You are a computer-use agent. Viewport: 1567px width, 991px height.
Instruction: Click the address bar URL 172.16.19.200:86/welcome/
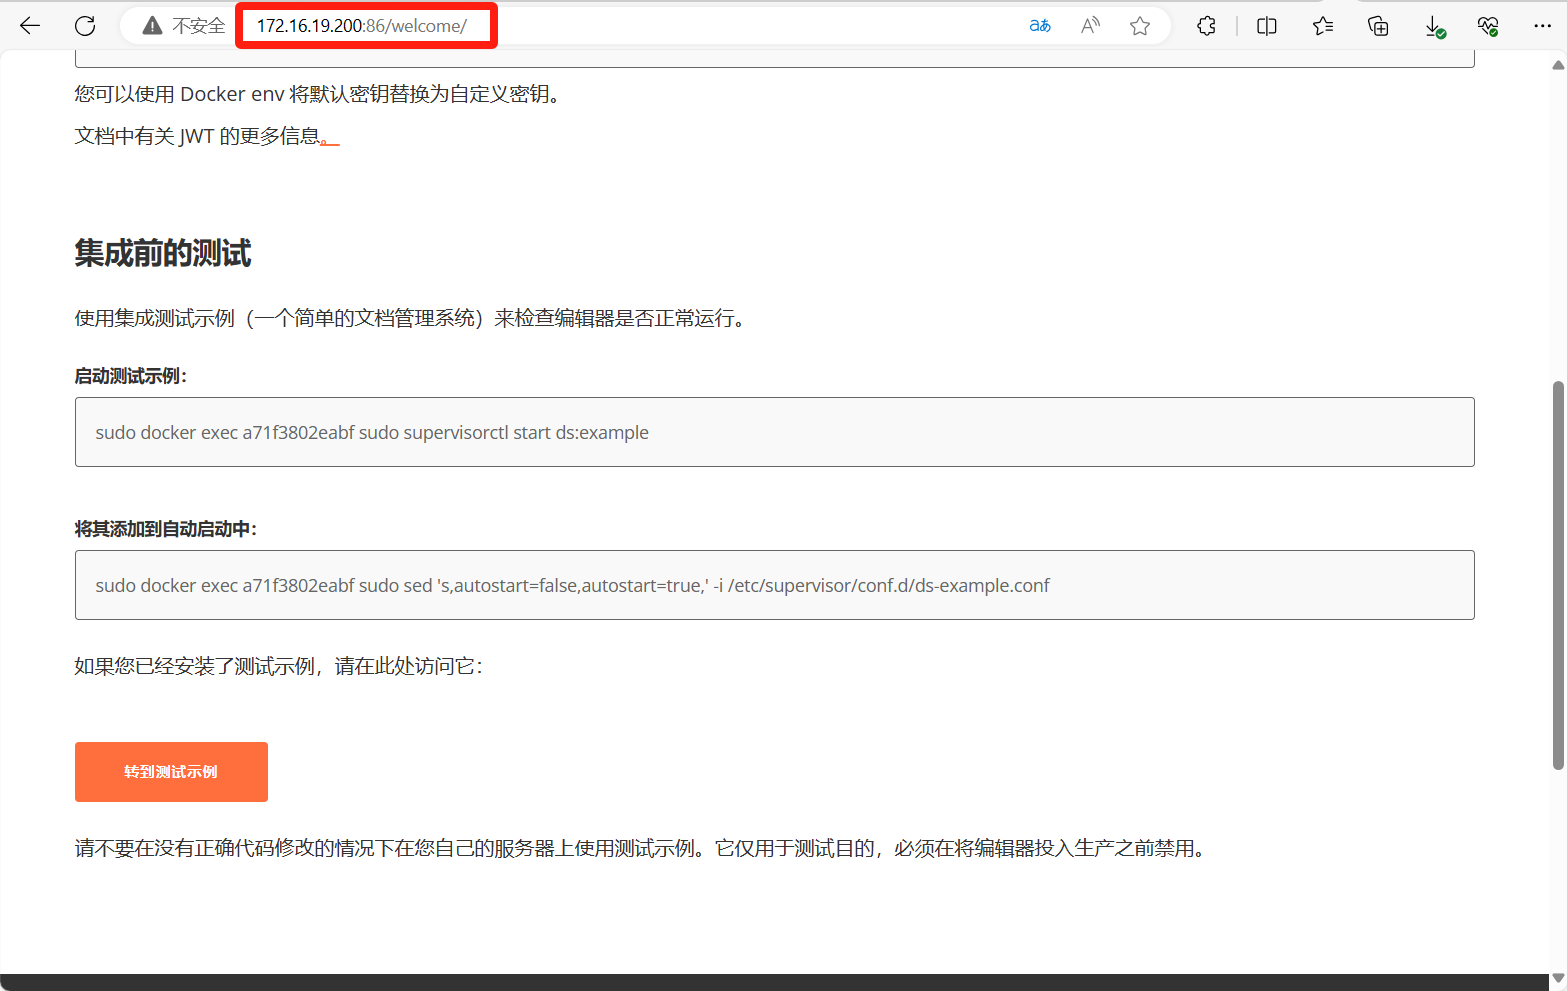click(362, 26)
